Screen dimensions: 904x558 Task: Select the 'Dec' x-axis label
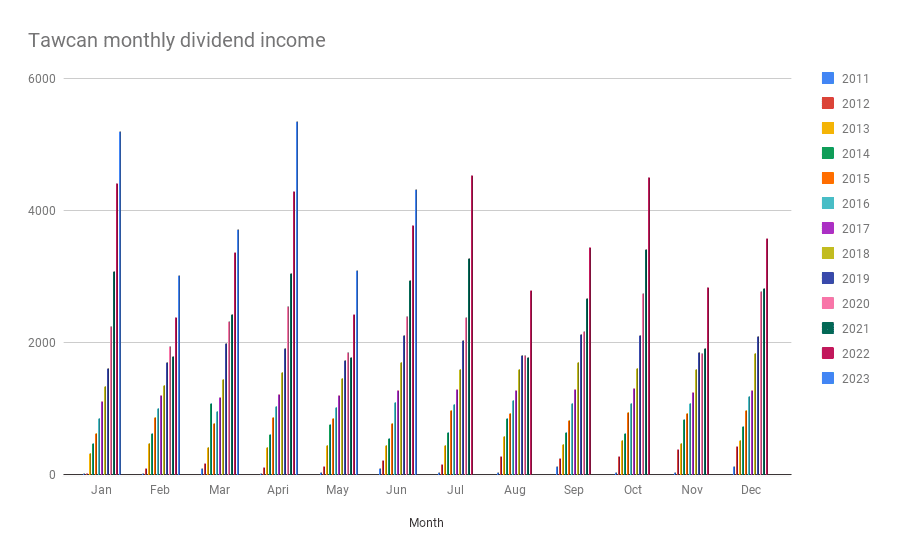(751, 490)
